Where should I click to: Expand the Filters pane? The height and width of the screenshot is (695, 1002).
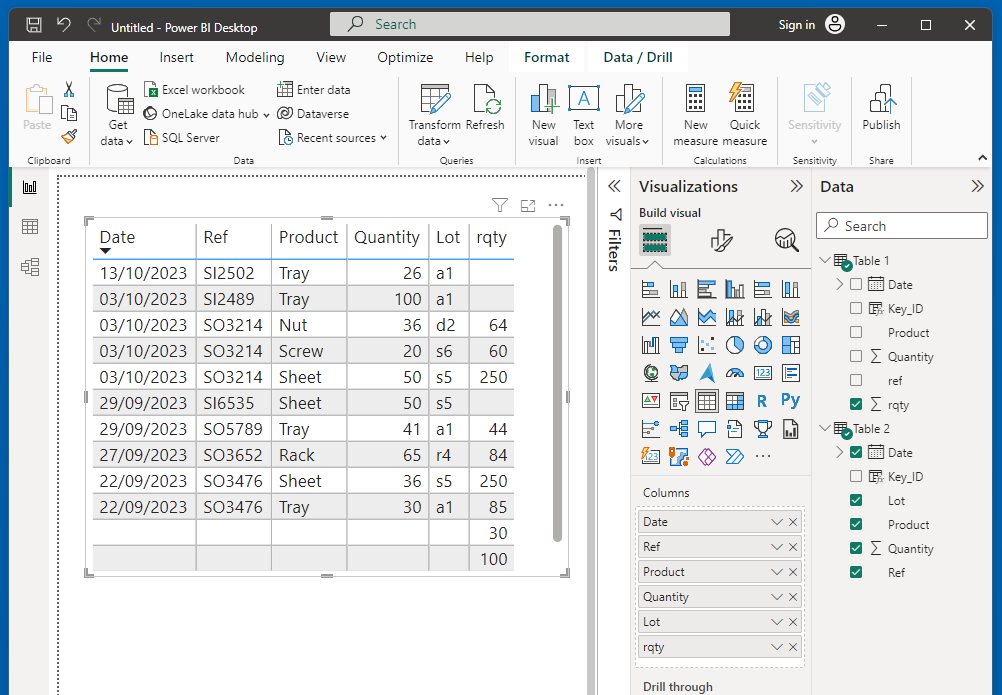point(614,187)
